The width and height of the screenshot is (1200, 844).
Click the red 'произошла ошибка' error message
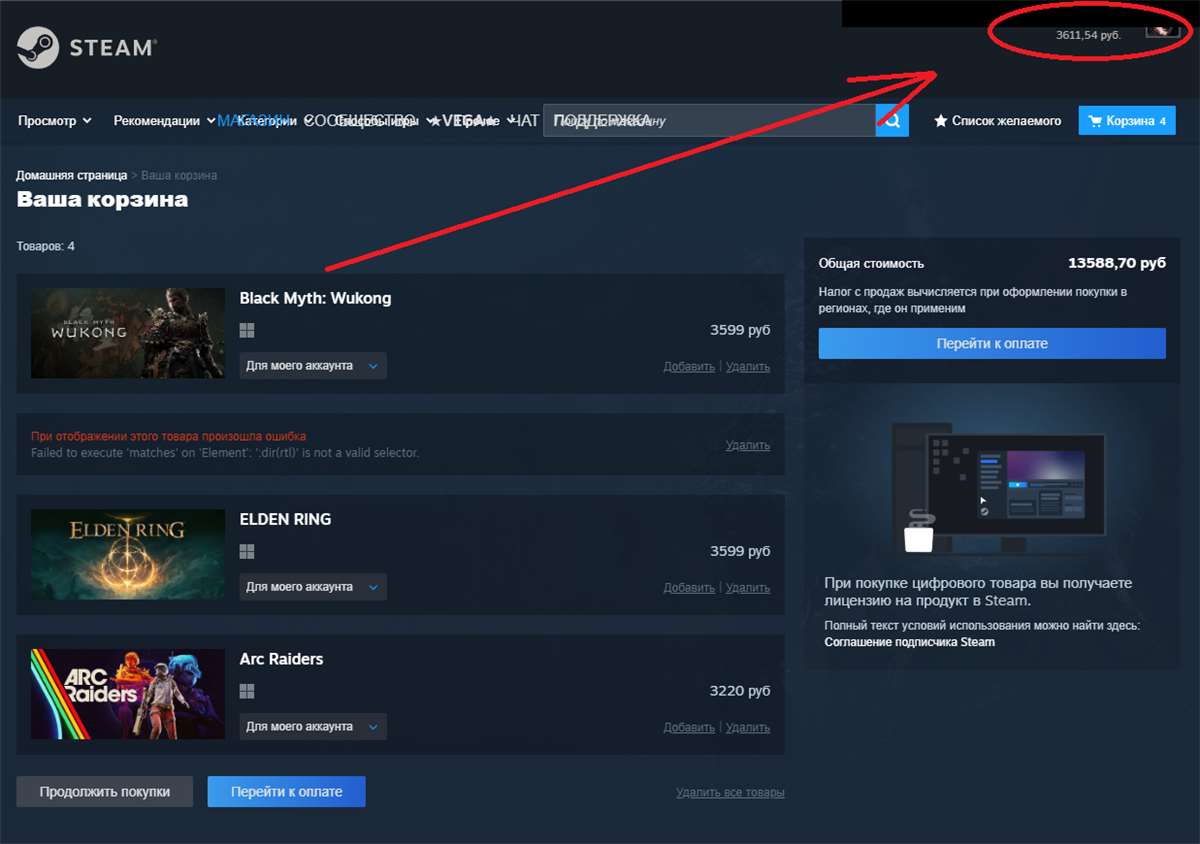coord(168,436)
